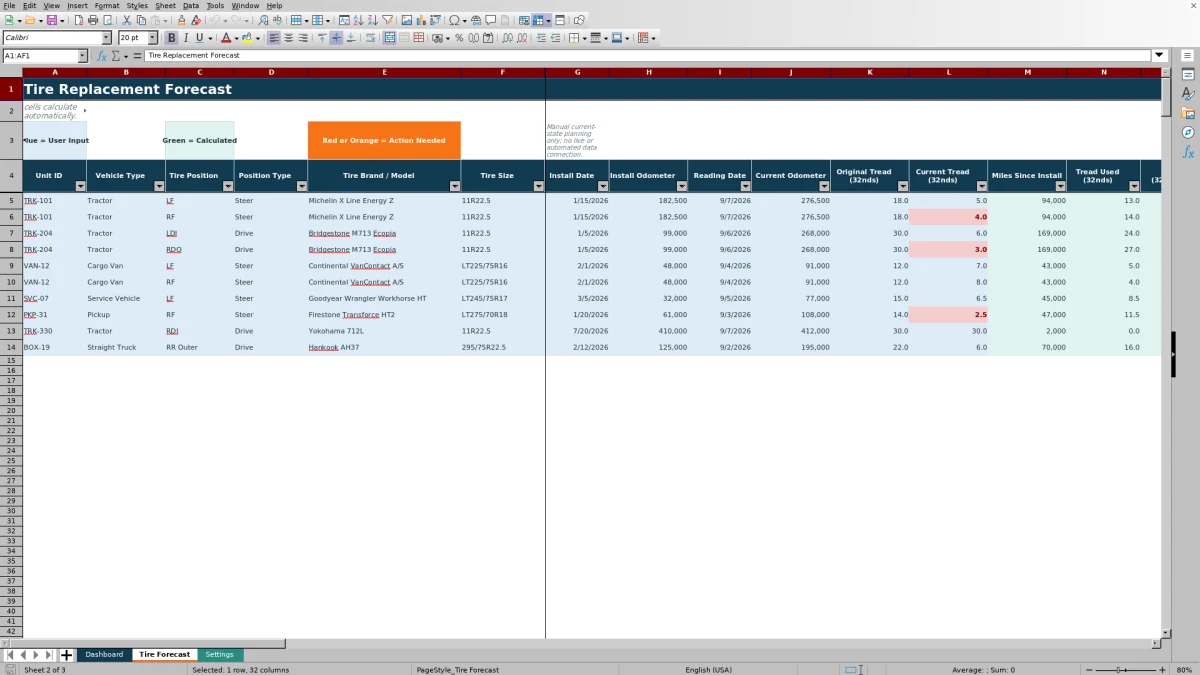
Task: Toggle Underline formatting
Action: 200,38
